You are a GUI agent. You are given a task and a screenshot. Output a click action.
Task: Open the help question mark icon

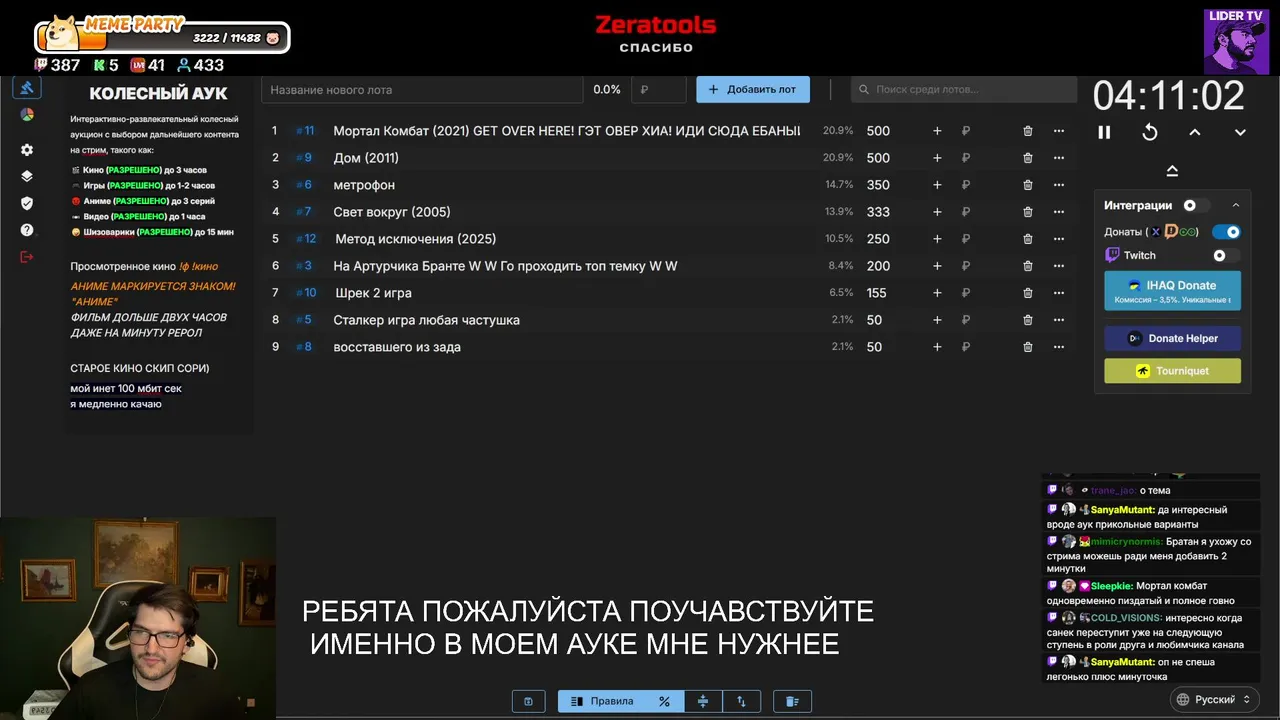27,230
